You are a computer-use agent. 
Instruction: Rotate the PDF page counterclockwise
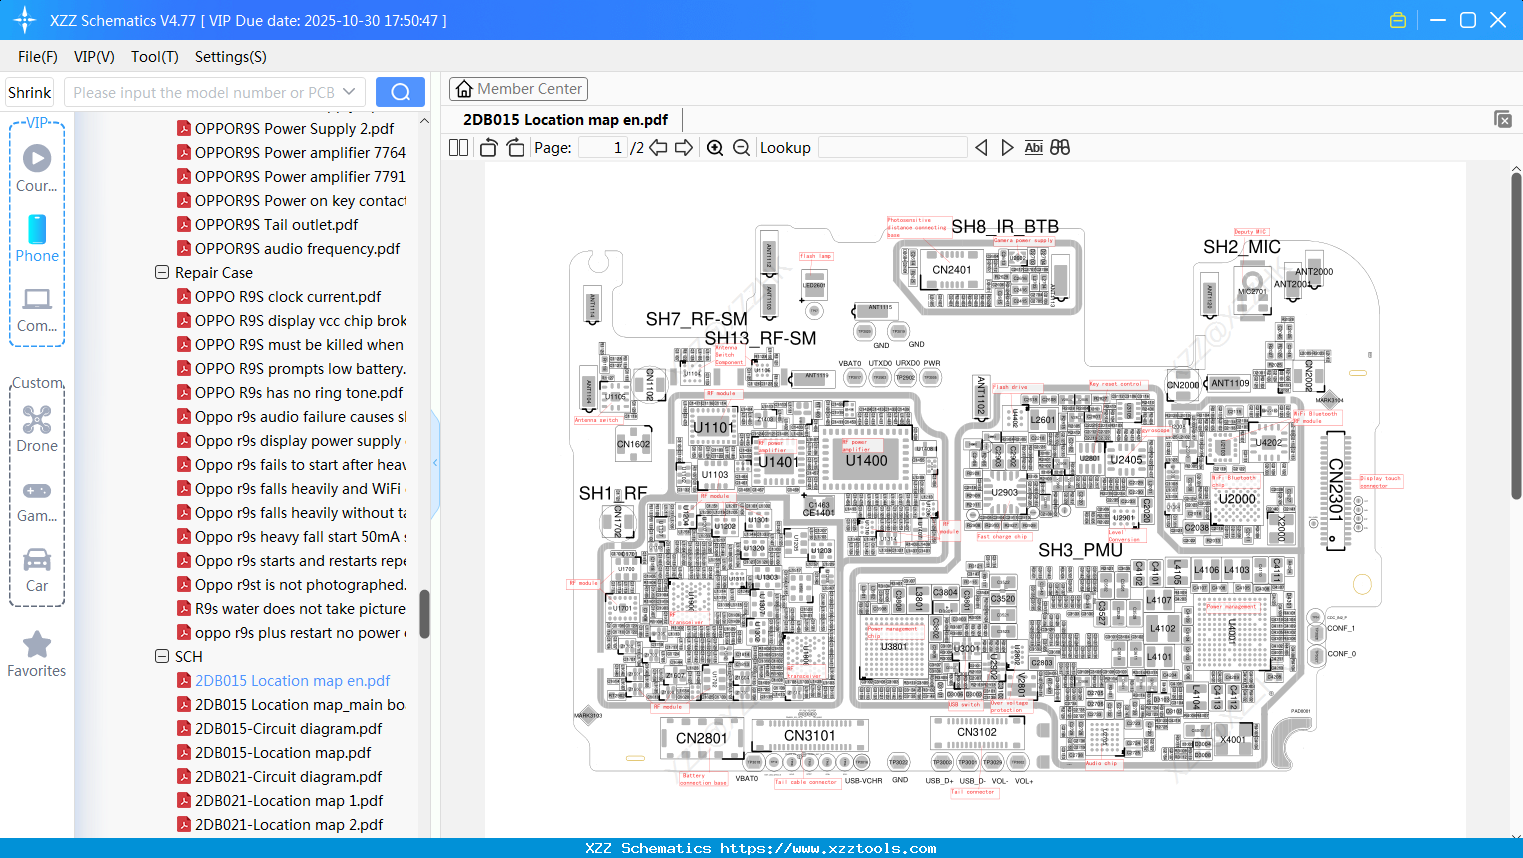click(487, 147)
